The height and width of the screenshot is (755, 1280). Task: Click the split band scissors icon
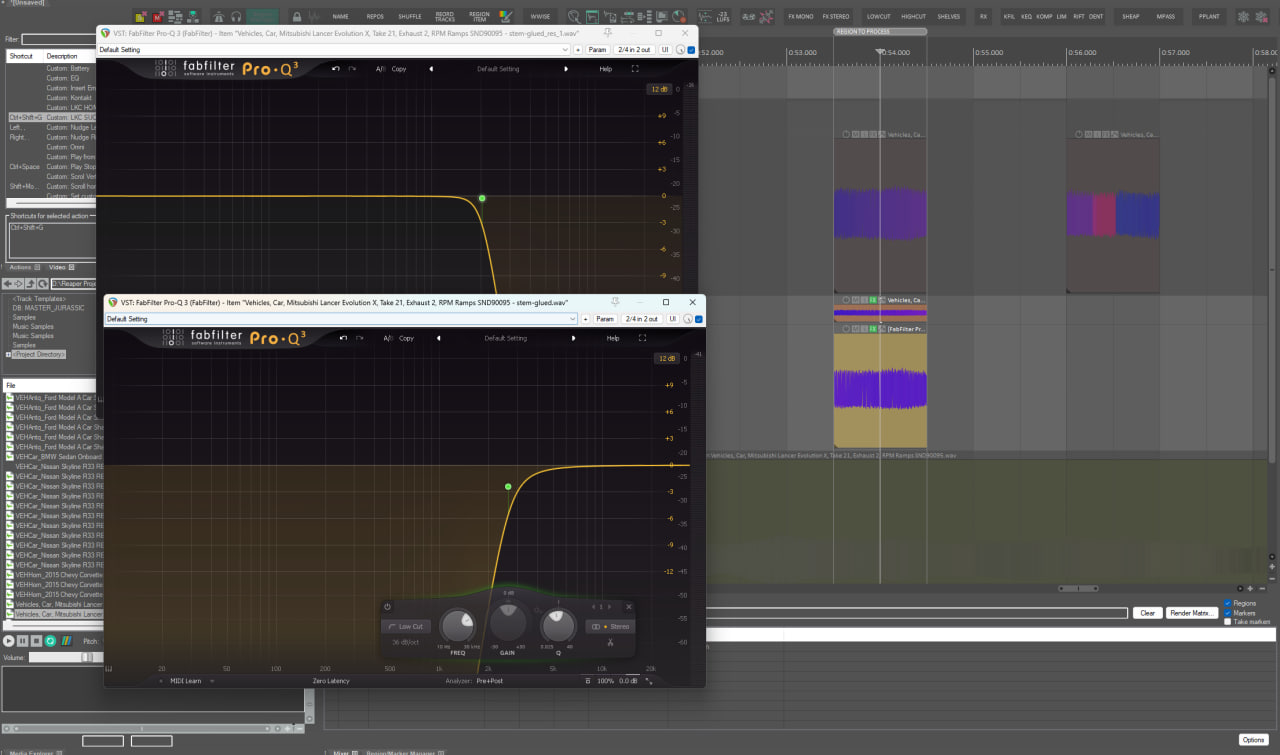pos(610,642)
